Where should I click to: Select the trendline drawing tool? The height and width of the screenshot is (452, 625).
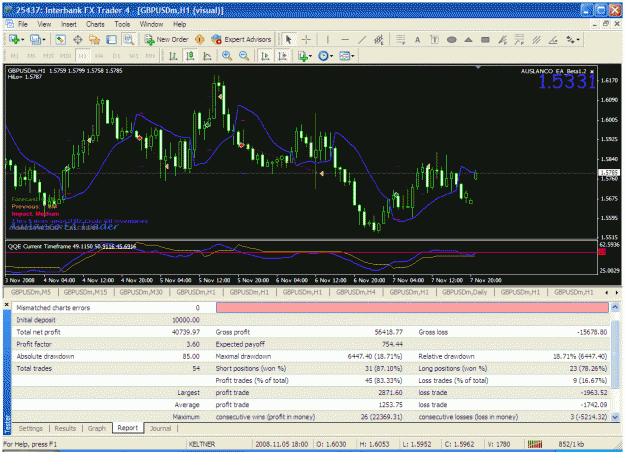tap(362, 39)
